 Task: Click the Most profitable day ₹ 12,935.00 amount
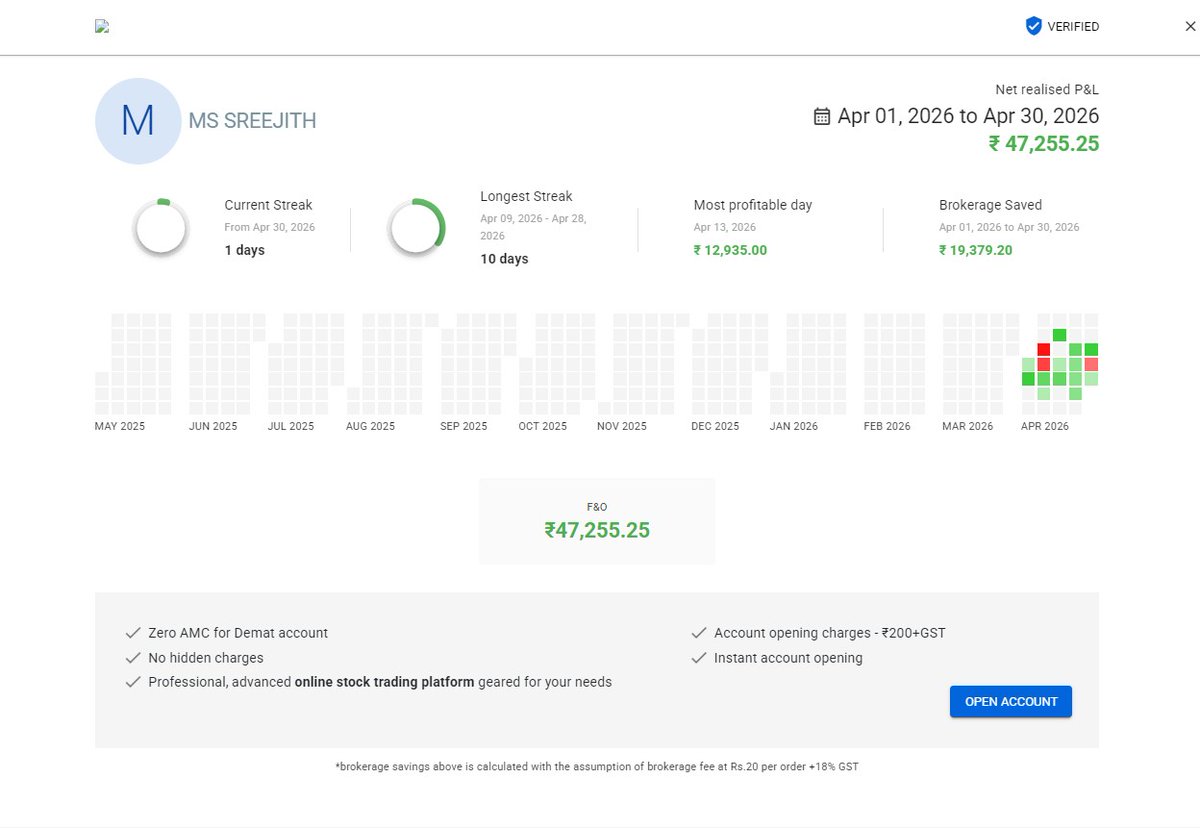pyautogui.click(x=731, y=250)
